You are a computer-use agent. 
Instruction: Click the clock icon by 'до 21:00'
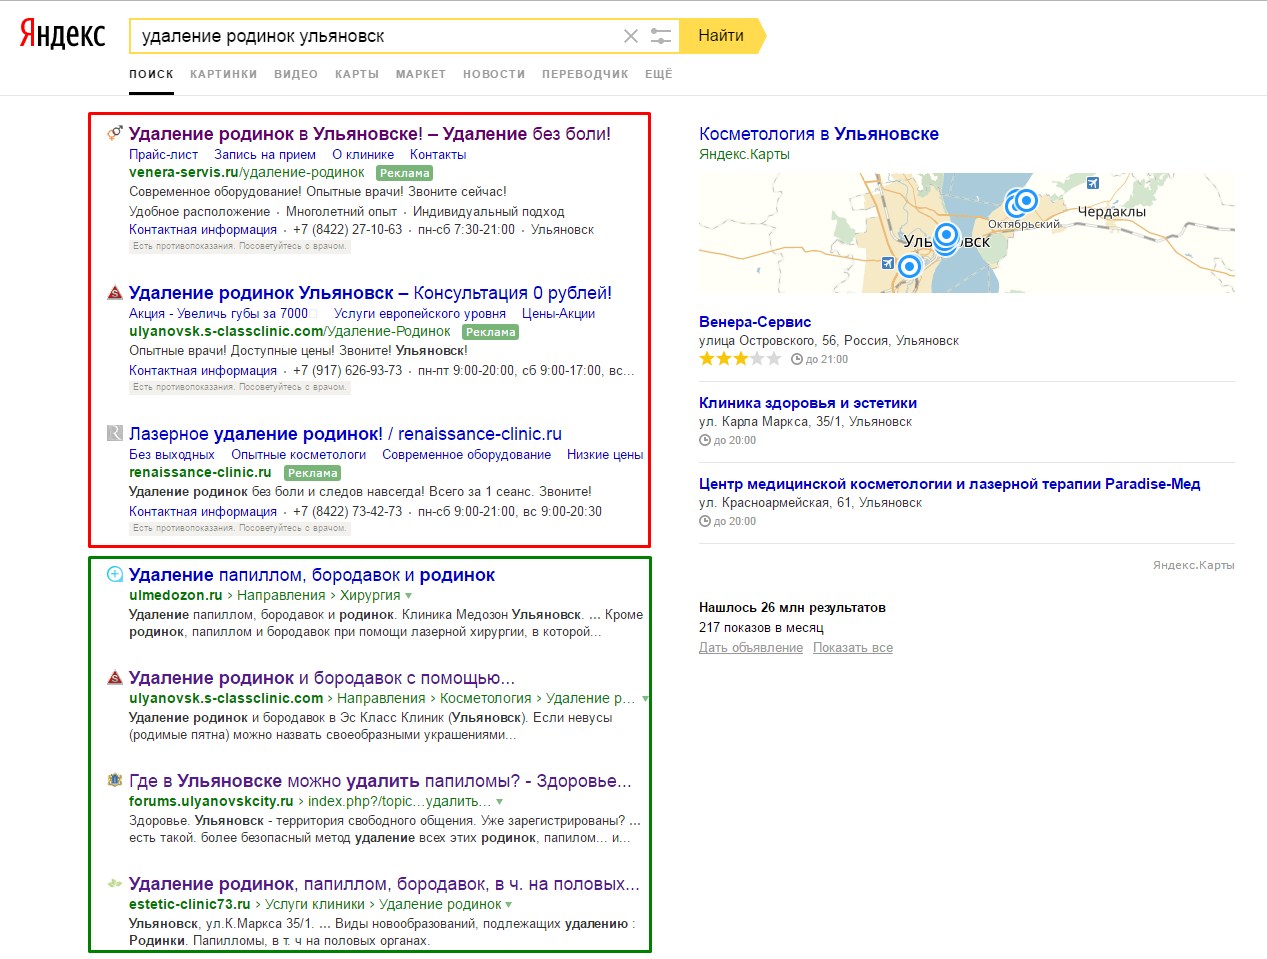pos(797,359)
